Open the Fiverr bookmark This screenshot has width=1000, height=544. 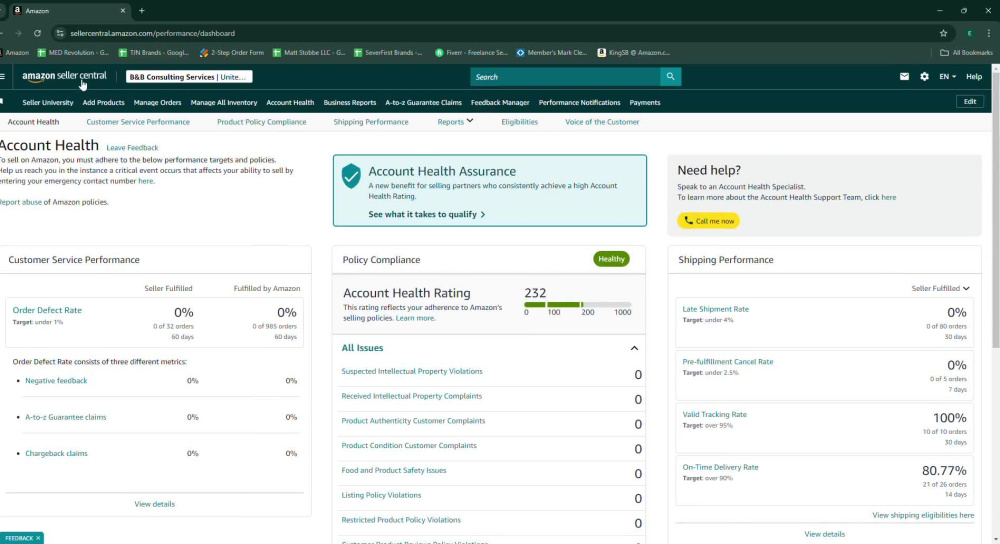pyautogui.click(x=471, y=52)
